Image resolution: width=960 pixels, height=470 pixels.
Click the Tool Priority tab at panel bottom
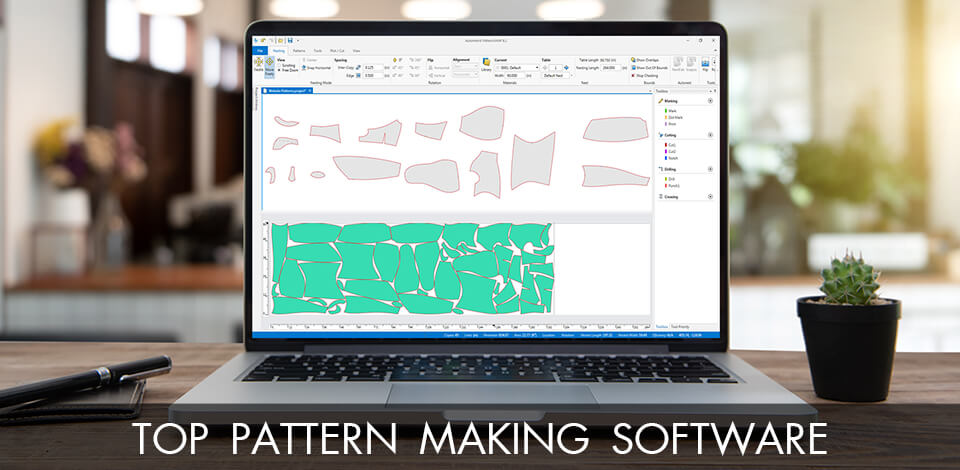tap(680, 326)
